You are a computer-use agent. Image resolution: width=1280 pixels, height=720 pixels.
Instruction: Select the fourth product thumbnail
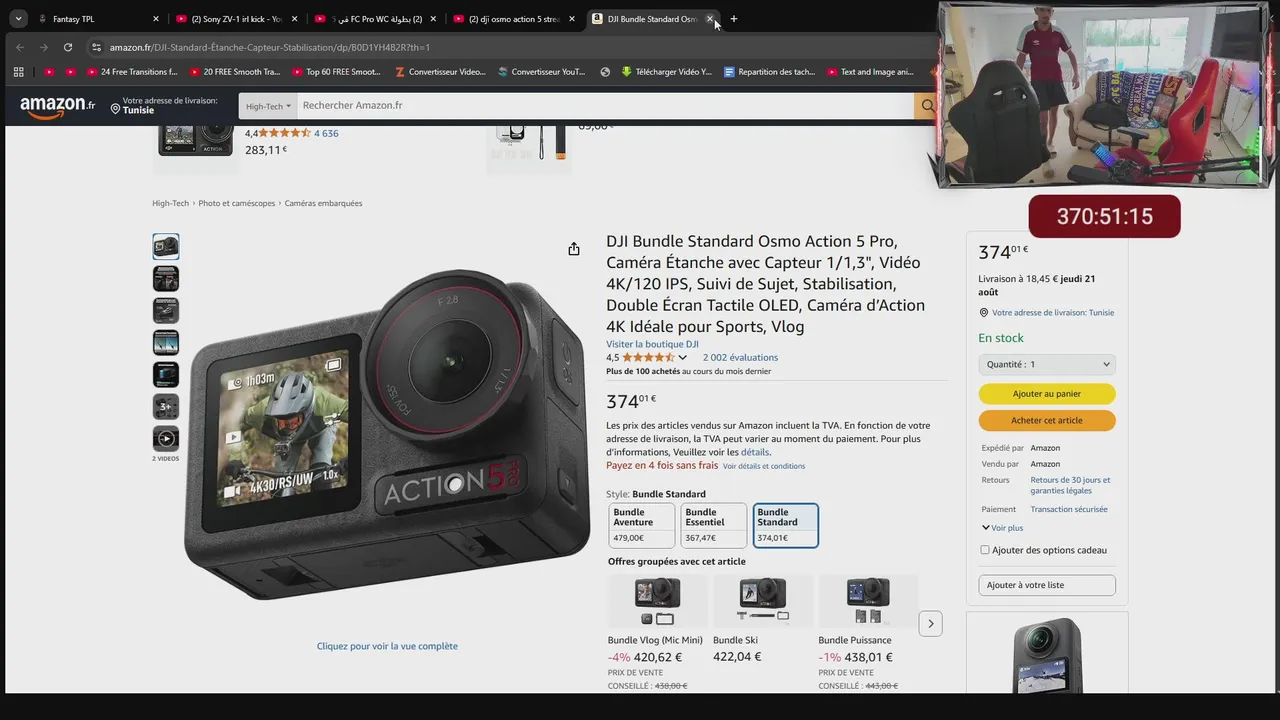pyautogui.click(x=166, y=342)
